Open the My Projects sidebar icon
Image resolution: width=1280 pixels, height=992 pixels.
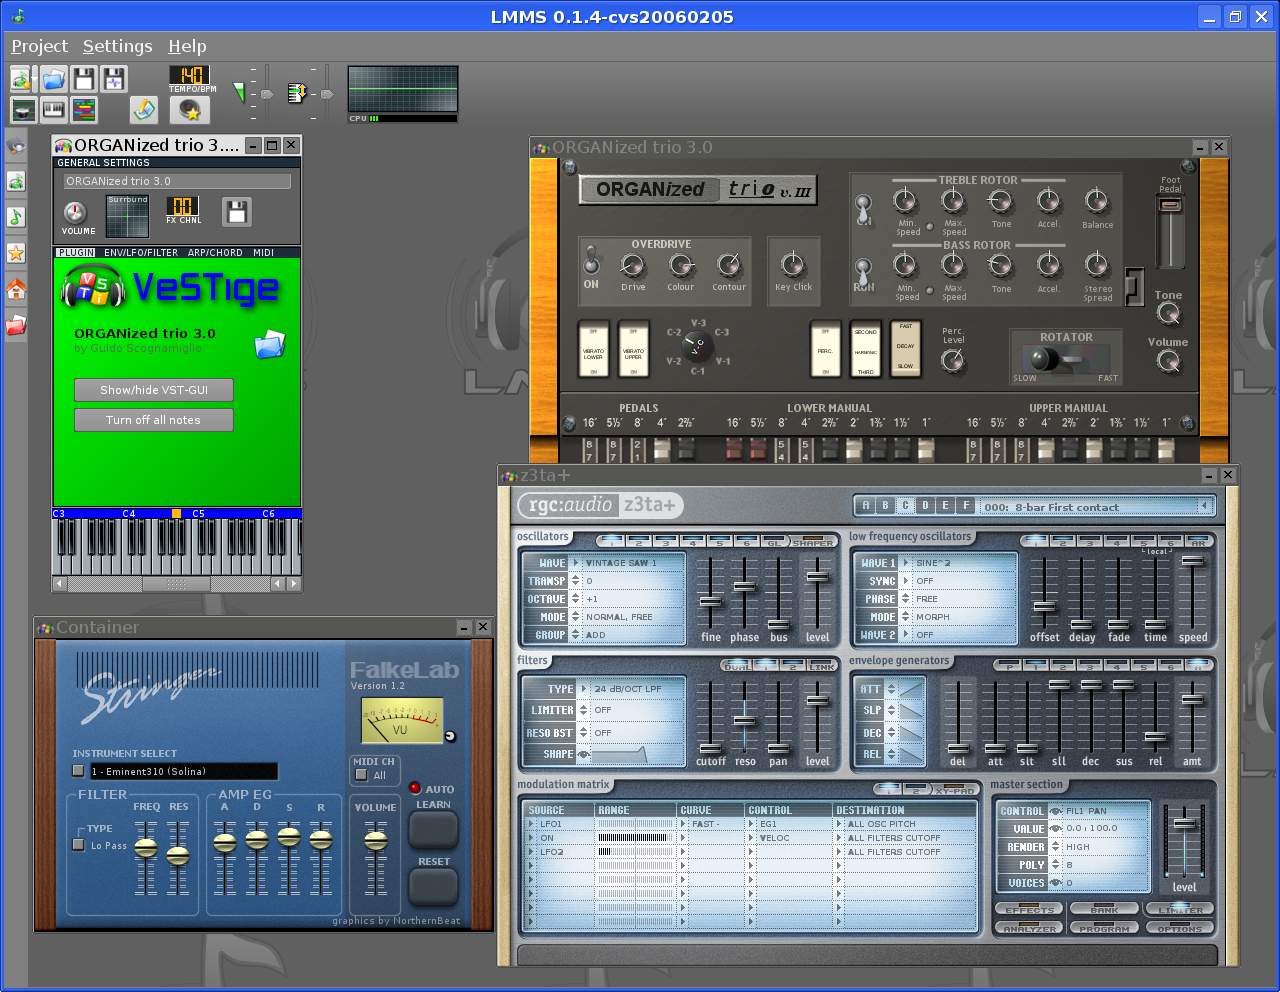point(16,181)
